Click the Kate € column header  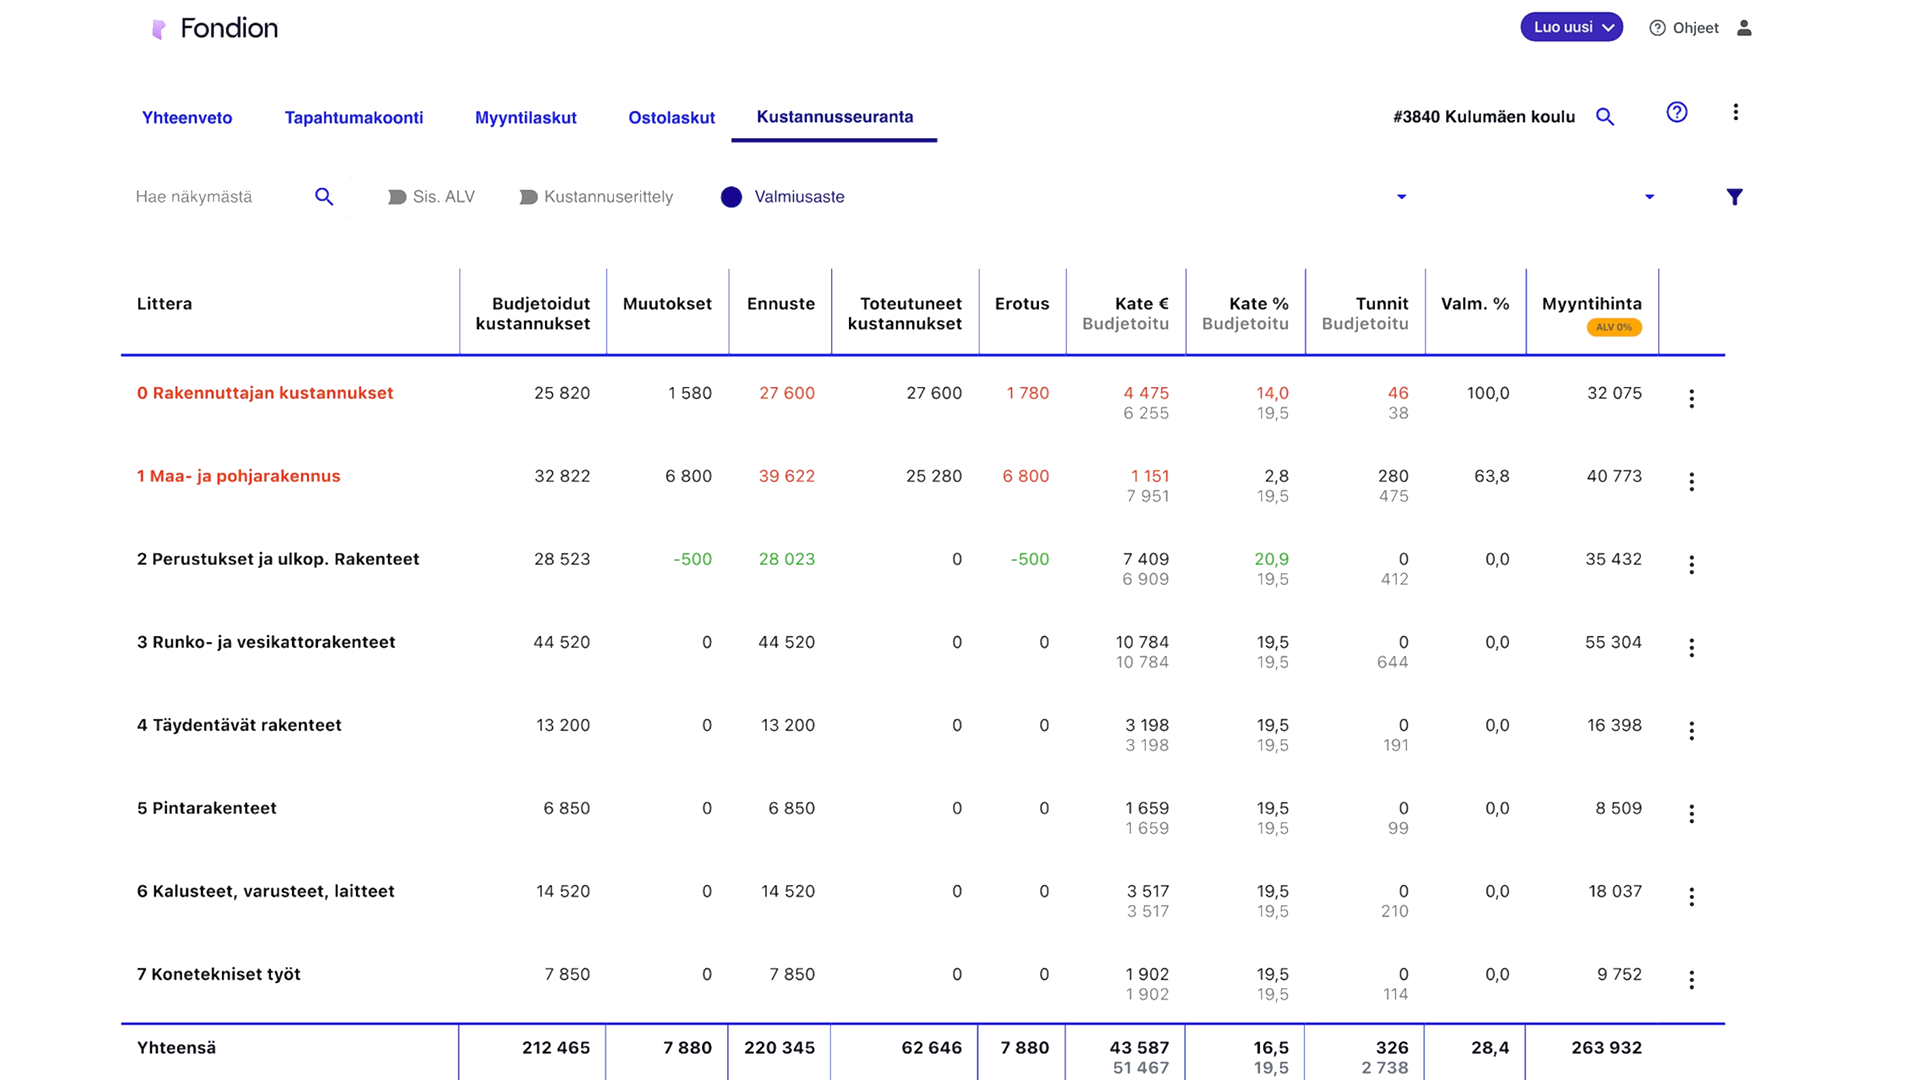point(1142,304)
